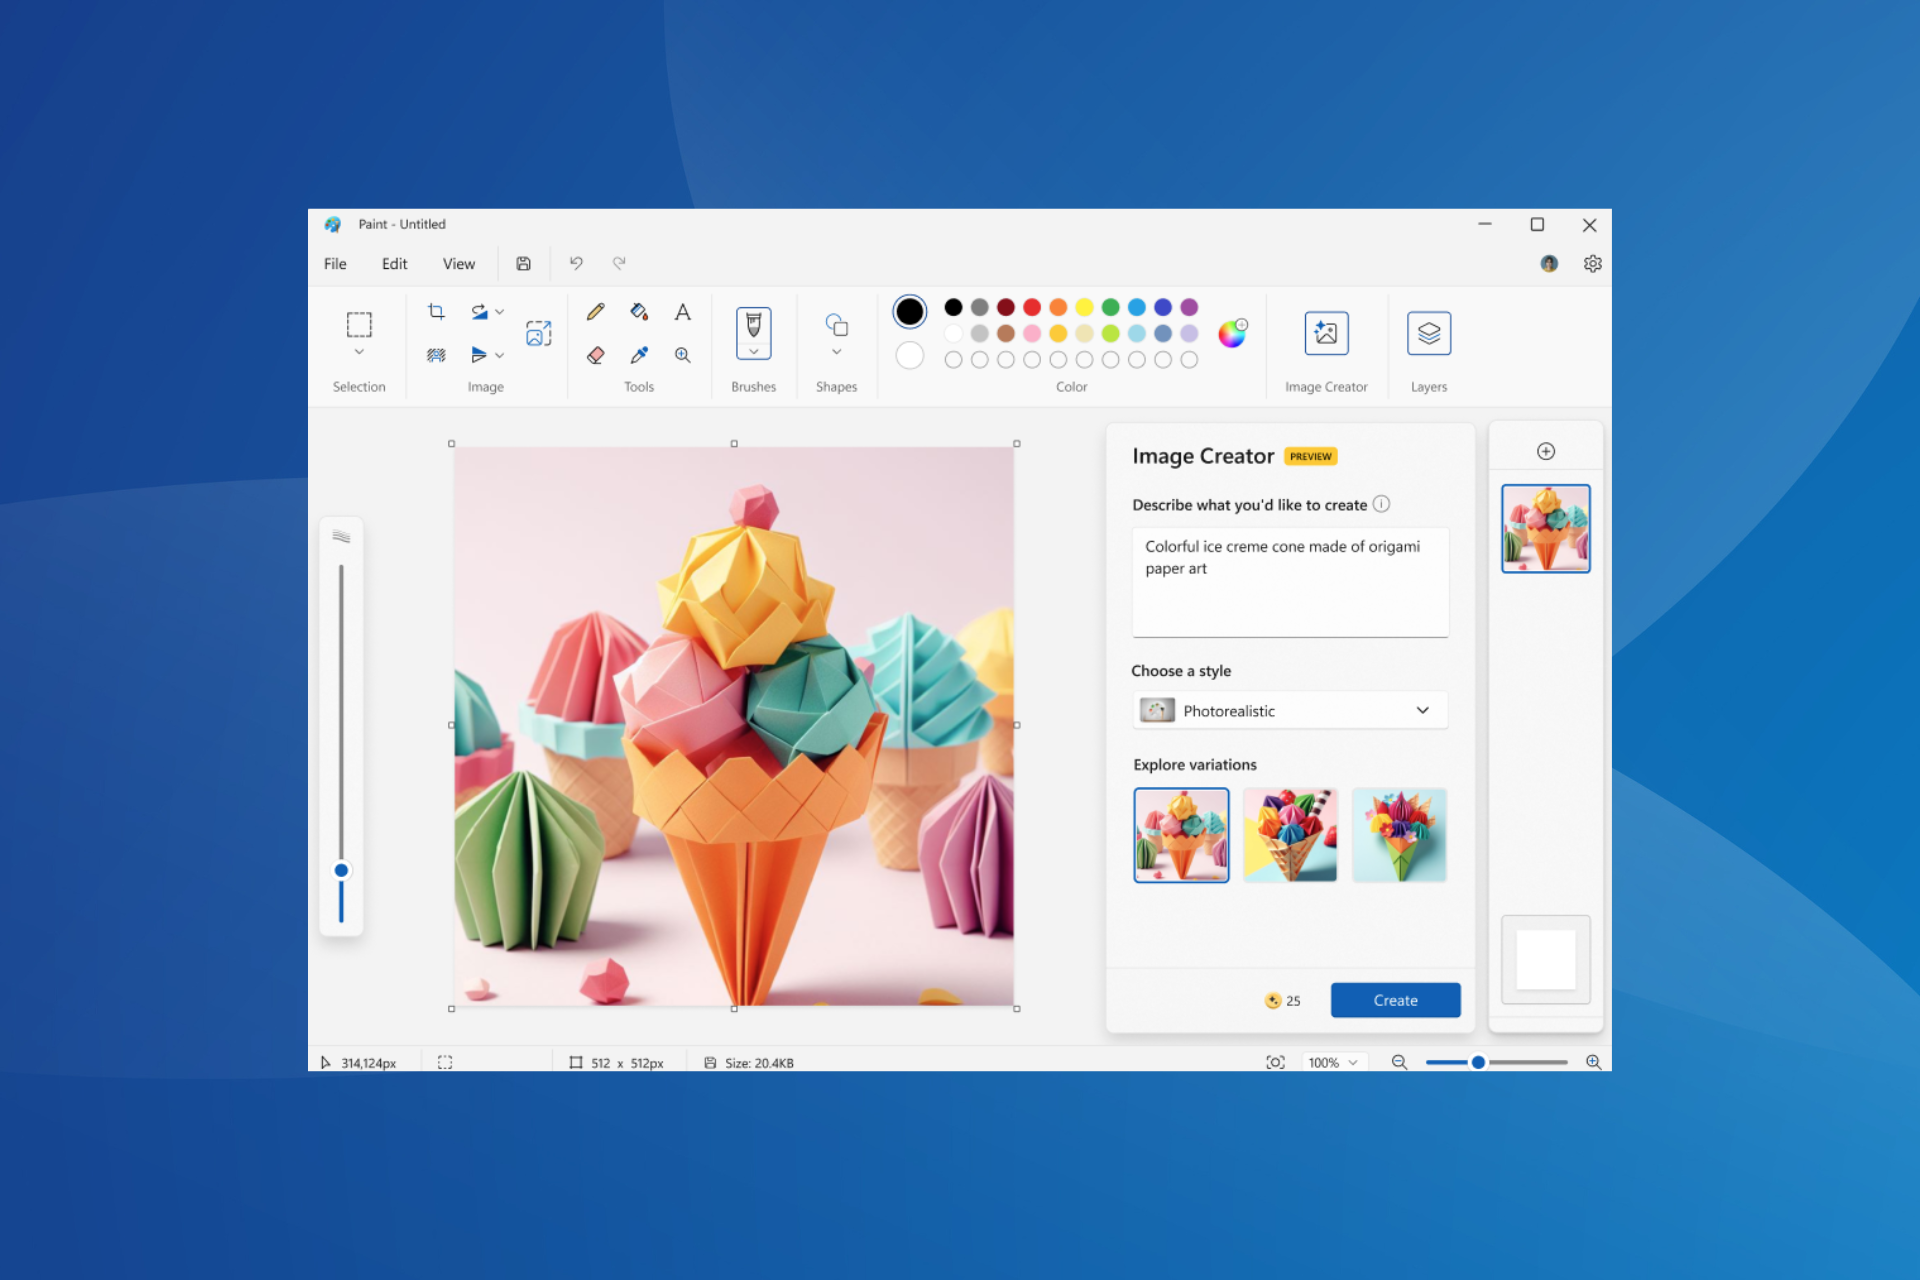Open the Edit colors wheel

pyautogui.click(x=1232, y=334)
